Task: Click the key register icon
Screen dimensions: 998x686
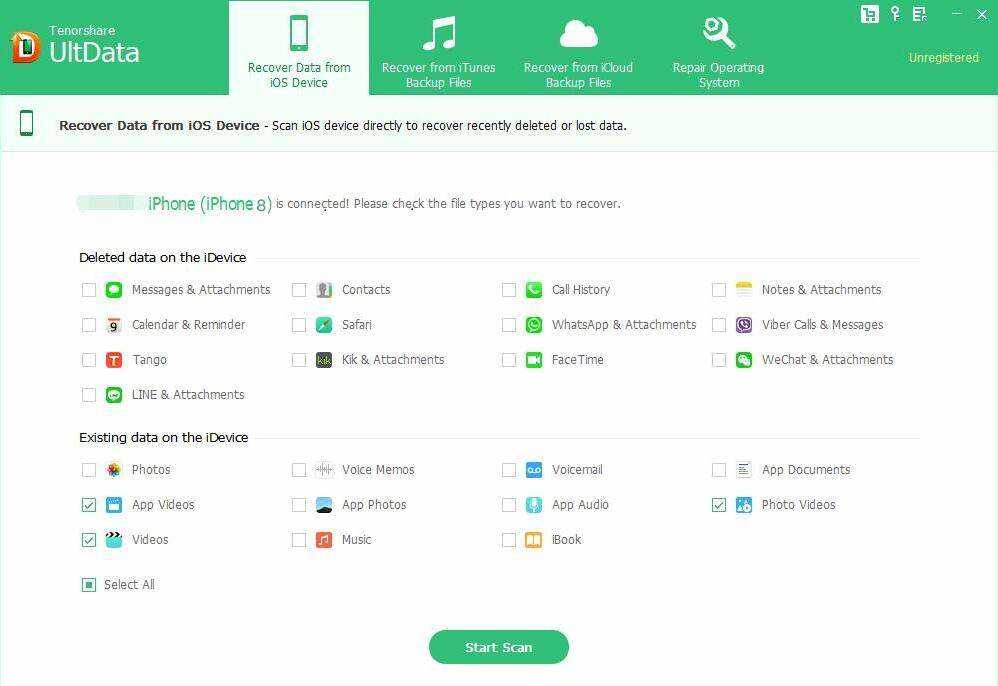Action: point(896,14)
